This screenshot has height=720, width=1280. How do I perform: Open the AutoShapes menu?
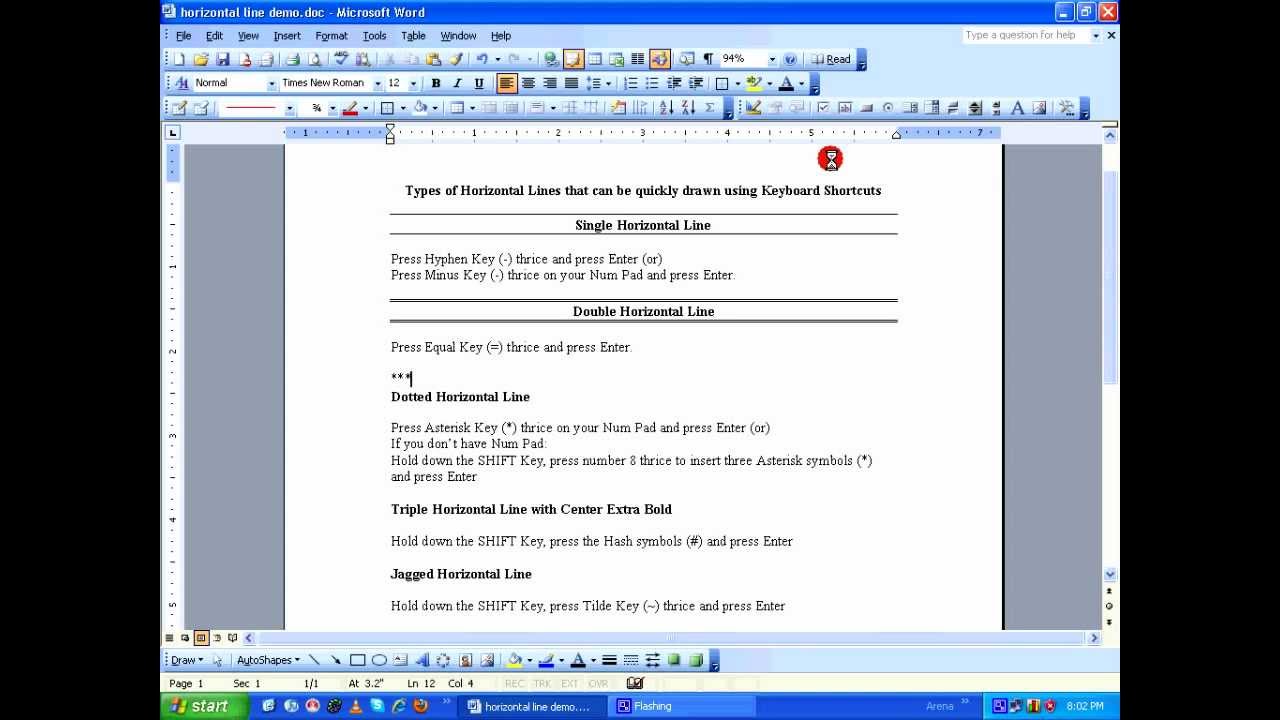coord(268,660)
